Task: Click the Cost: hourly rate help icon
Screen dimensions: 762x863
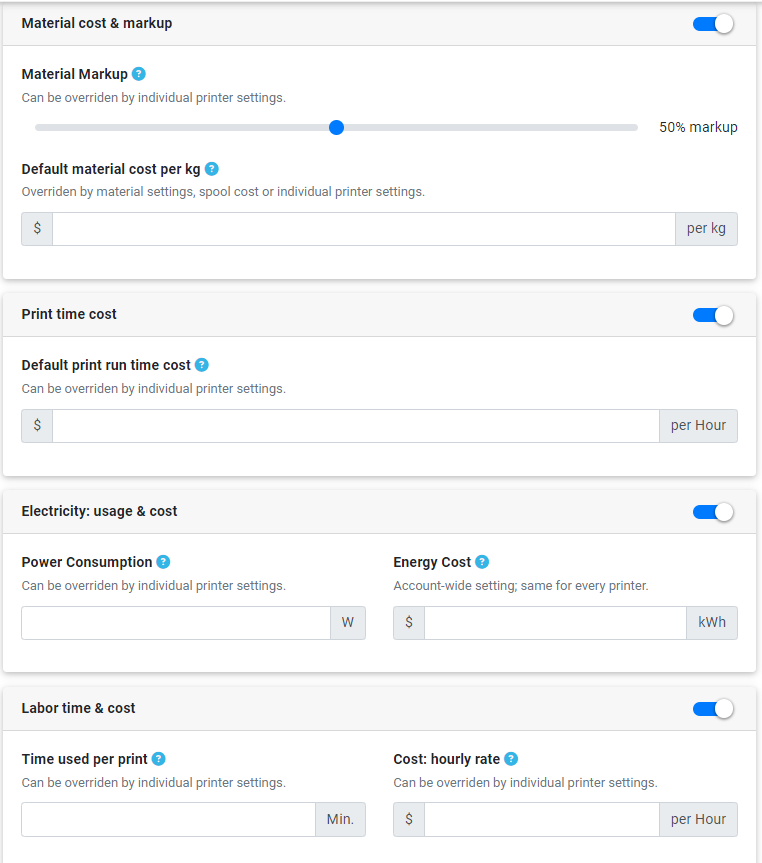Action: click(511, 759)
